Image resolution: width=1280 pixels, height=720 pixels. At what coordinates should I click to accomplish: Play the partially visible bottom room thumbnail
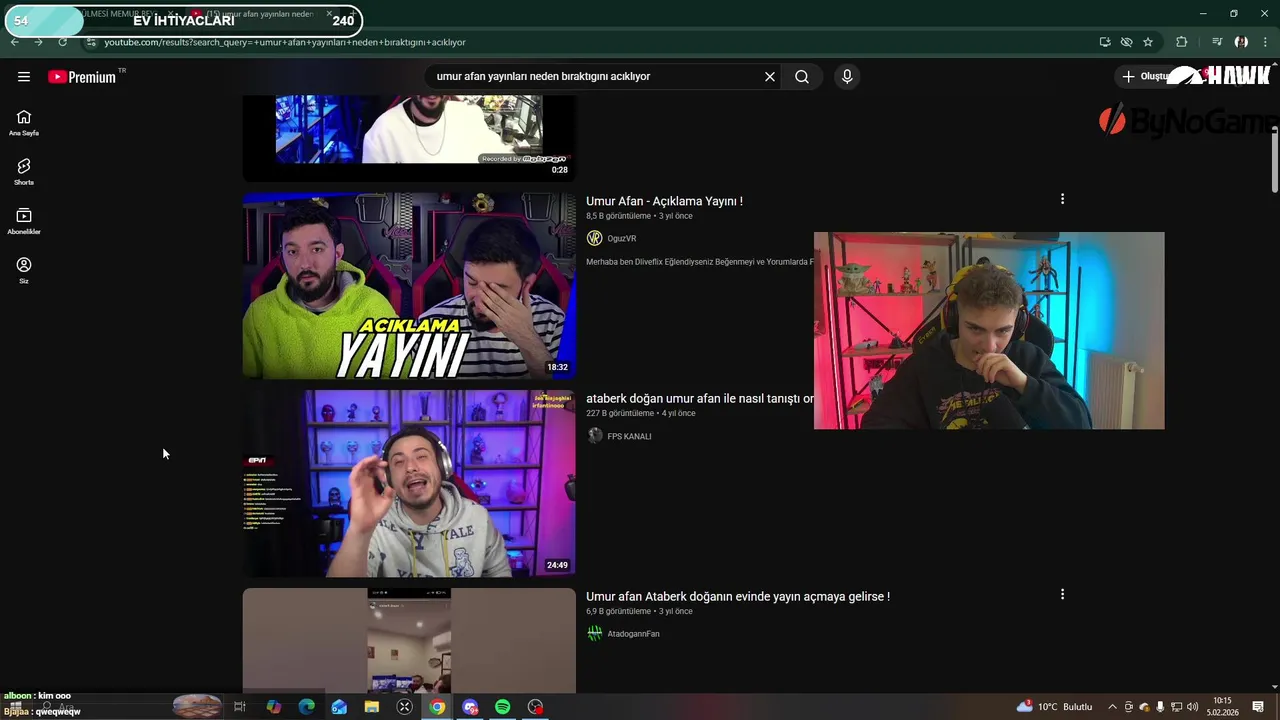point(409,641)
